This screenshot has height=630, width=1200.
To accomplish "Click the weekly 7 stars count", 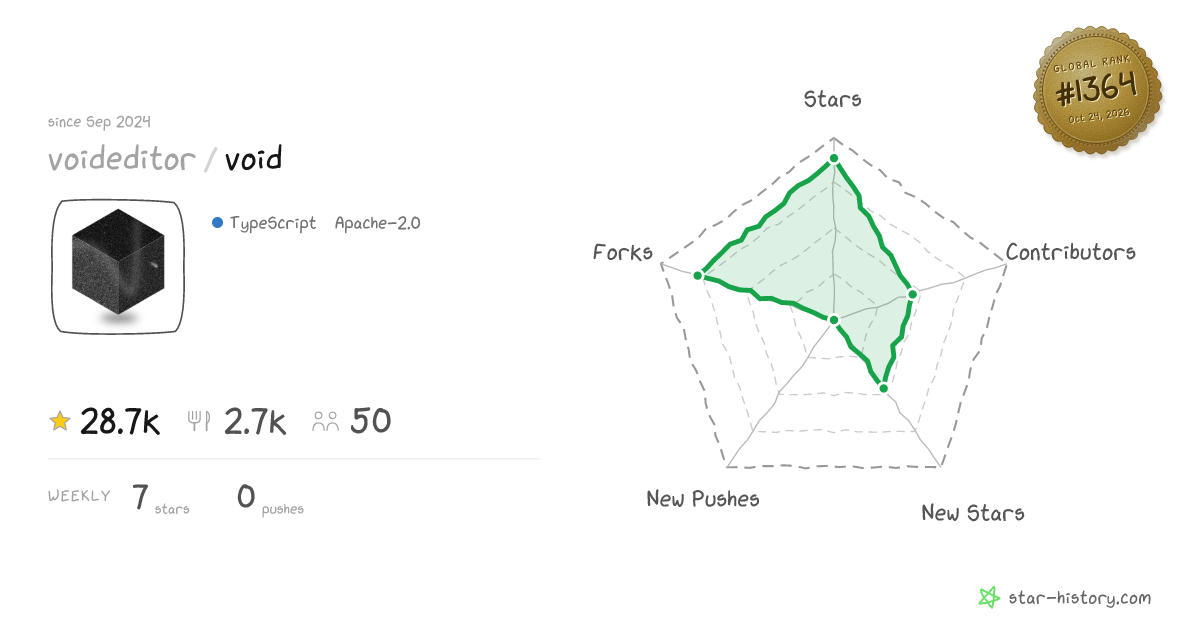I will [x=141, y=496].
